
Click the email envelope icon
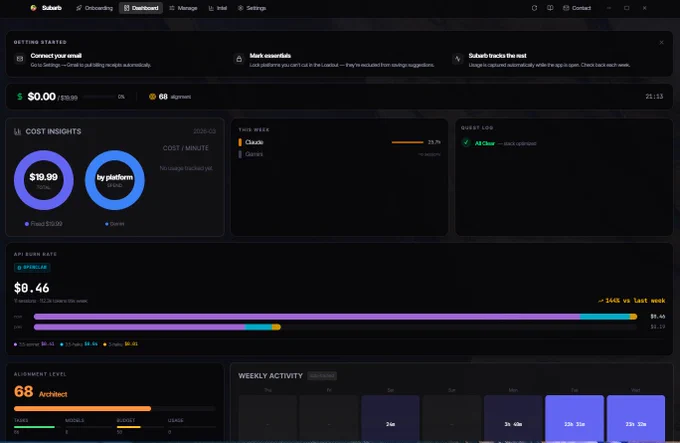point(20,59)
